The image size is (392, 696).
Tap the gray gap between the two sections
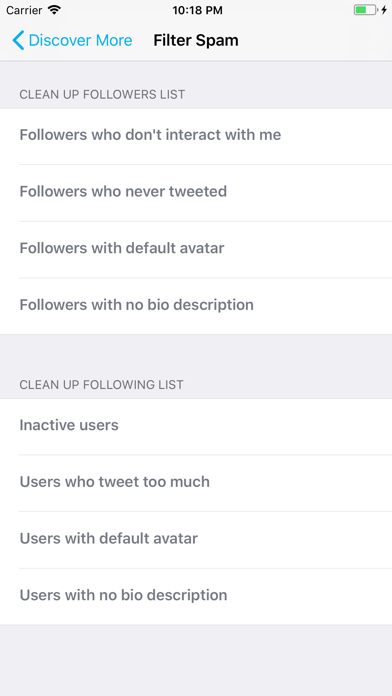click(x=196, y=353)
